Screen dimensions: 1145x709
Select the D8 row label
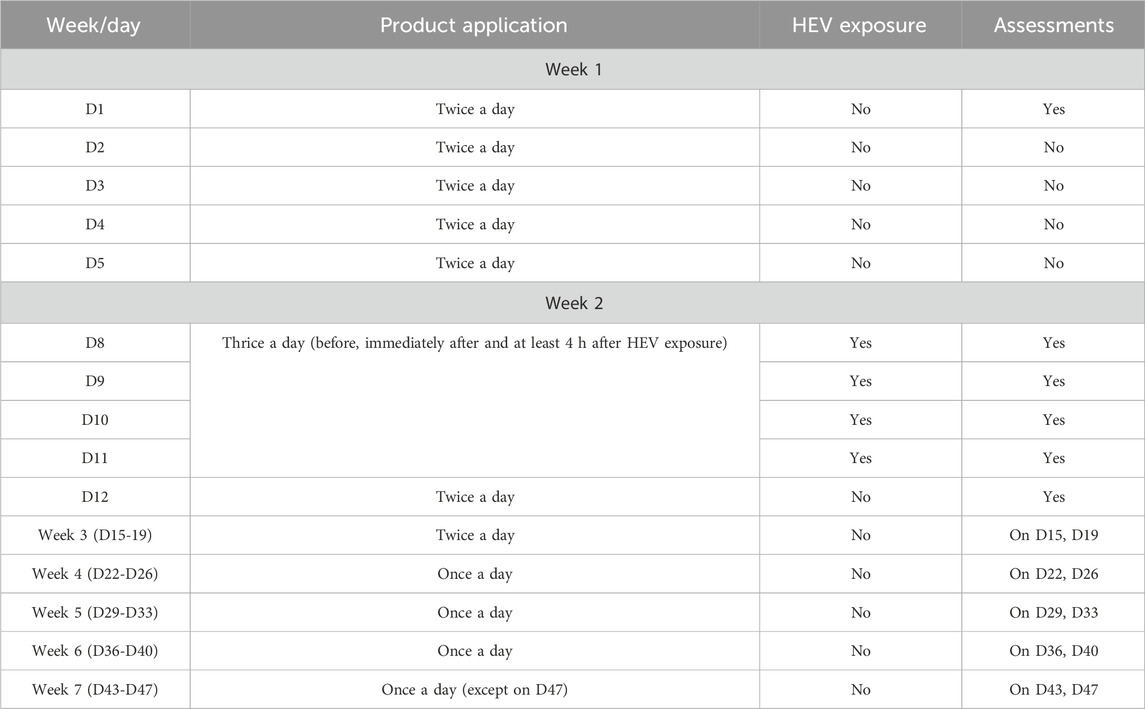(x=94, y=343)
